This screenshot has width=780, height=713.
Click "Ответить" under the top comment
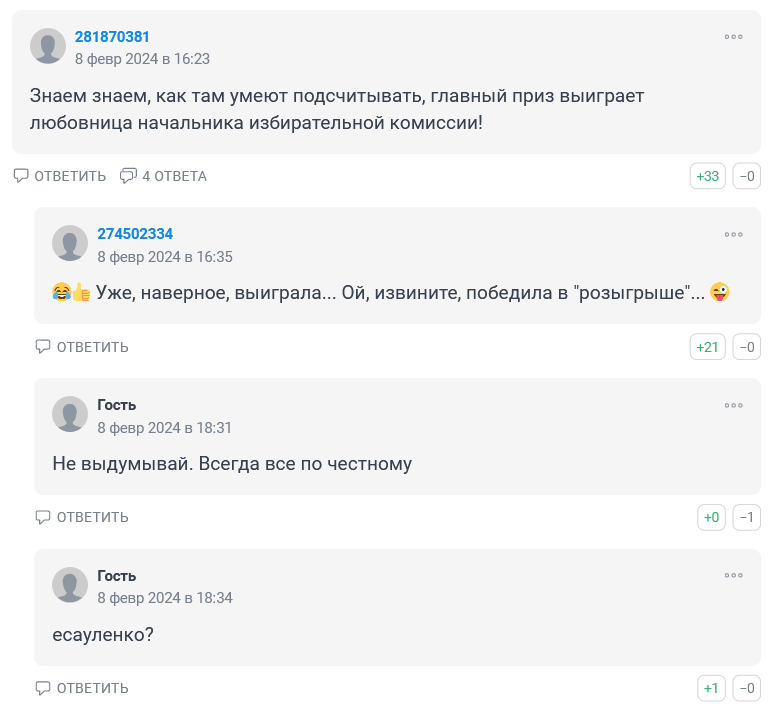point(60,176)
